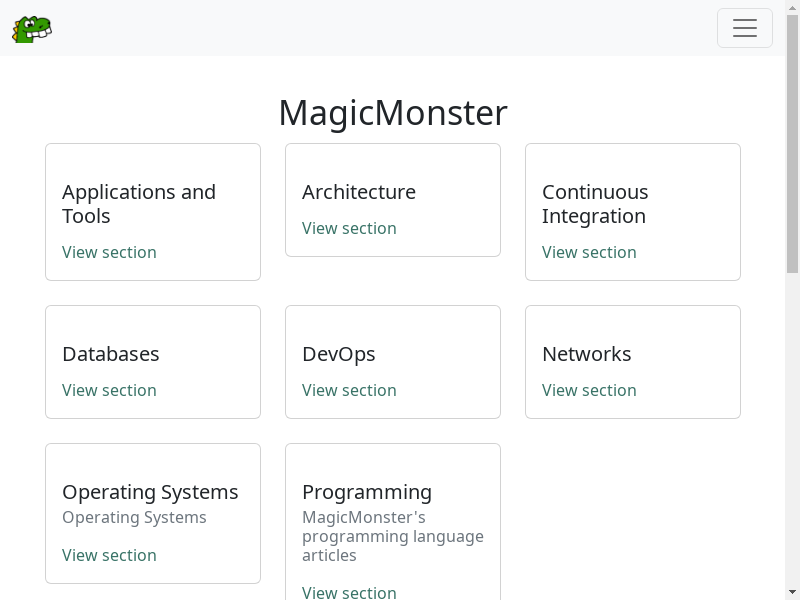Open View section under Continuous Integration
Image resolution: width=800 pixels, height=600 pixels.
589,252
